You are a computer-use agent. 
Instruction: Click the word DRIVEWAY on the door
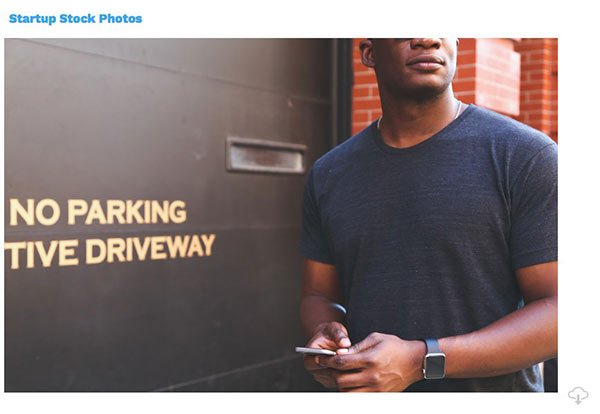click(x=150, y=249)
